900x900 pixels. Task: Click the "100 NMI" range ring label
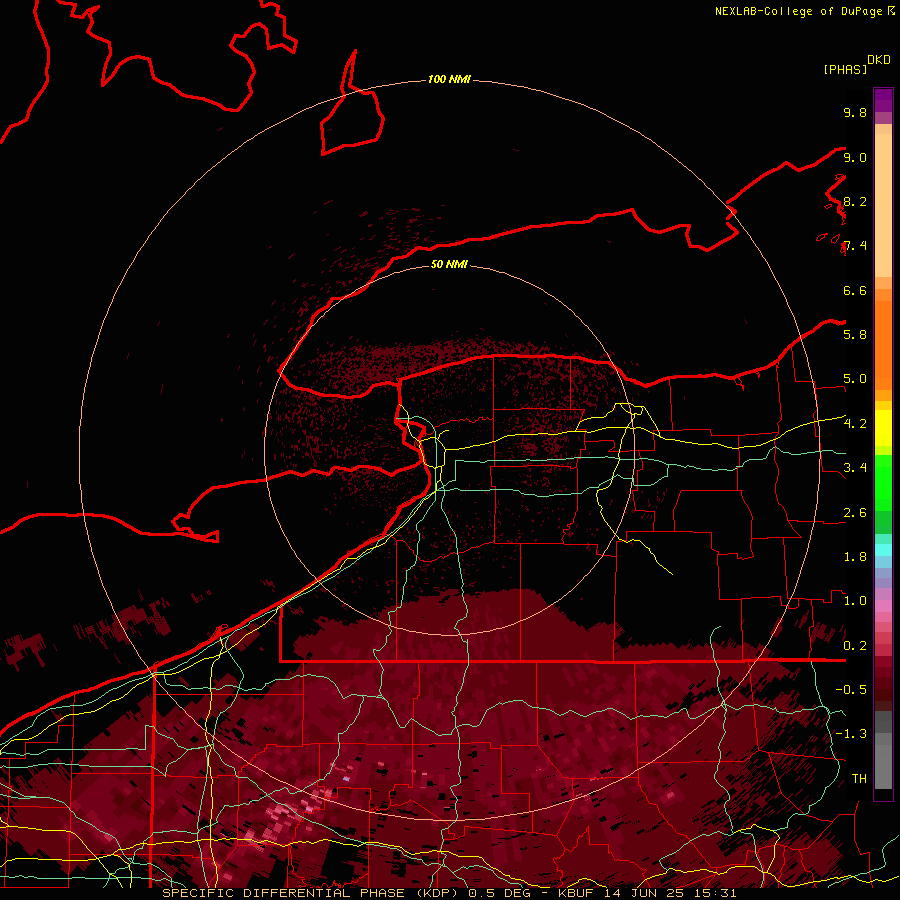coord(449,79)
